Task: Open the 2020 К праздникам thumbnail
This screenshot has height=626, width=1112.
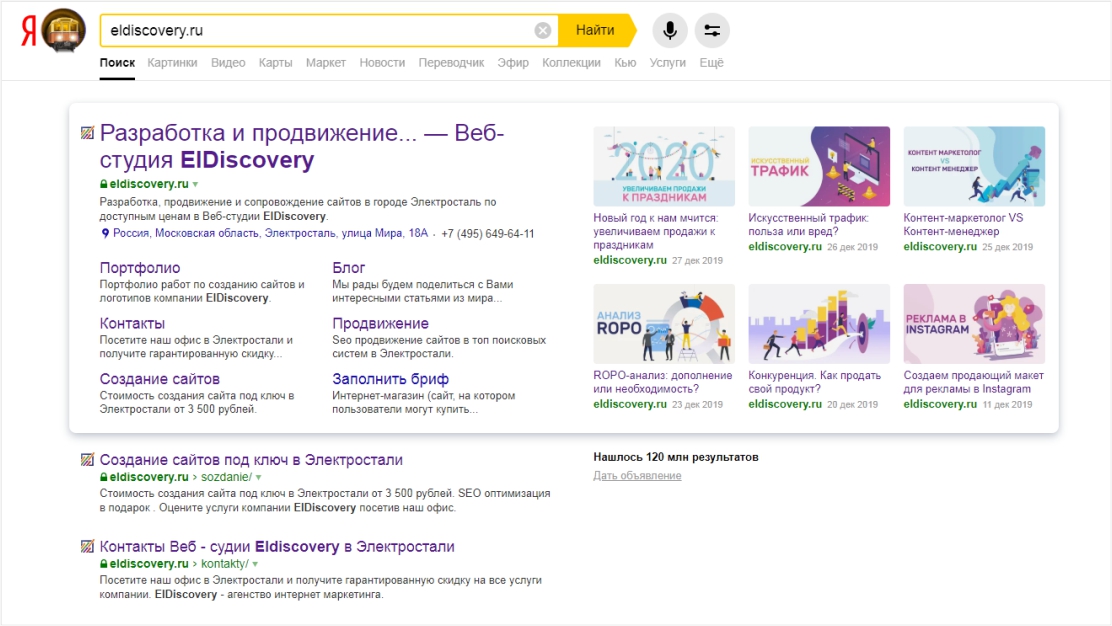Action: pyautogui.click(x=664, y=166)
